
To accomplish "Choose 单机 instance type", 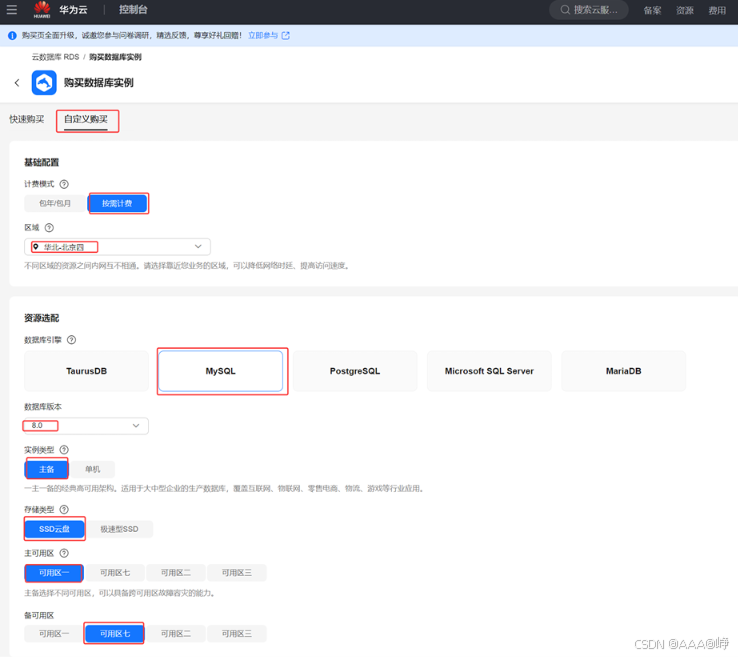I will point(92,469).
